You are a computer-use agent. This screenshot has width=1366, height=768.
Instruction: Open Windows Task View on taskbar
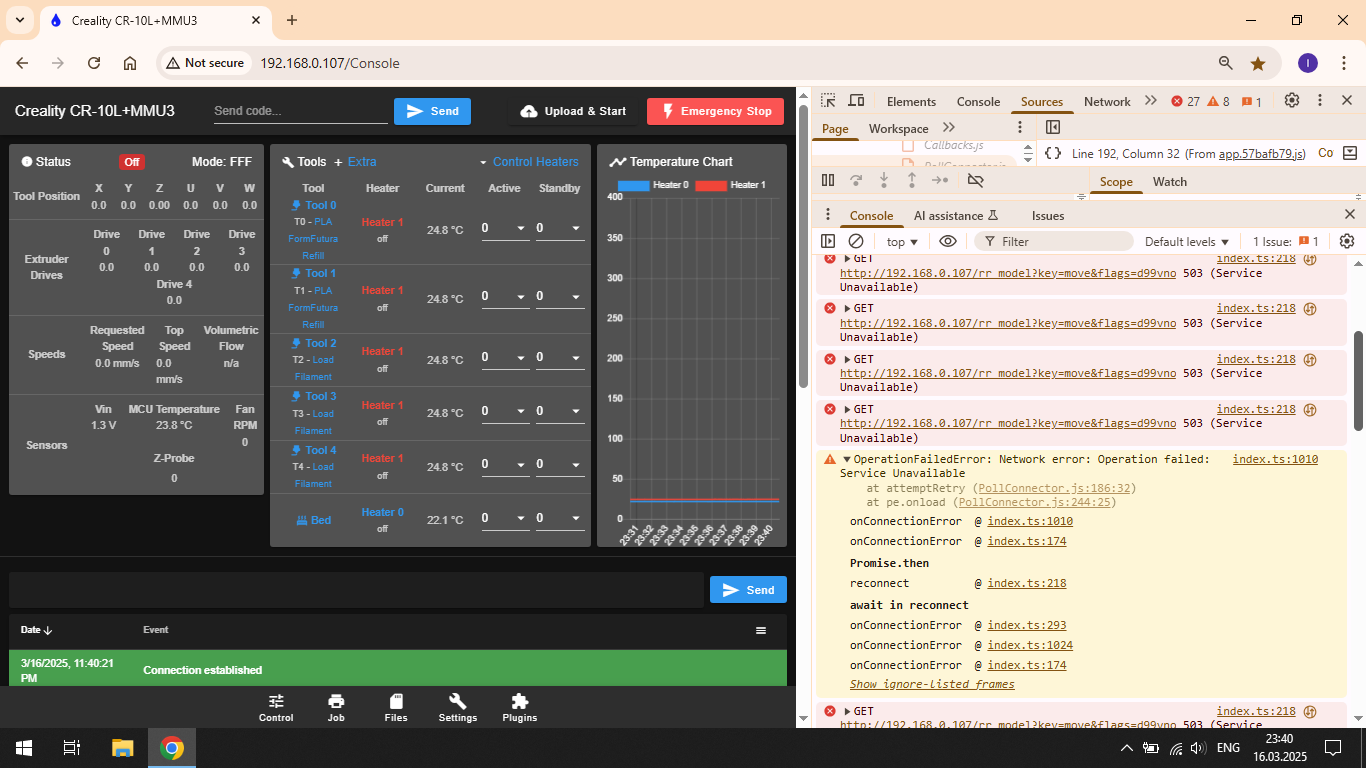[72, 747]
